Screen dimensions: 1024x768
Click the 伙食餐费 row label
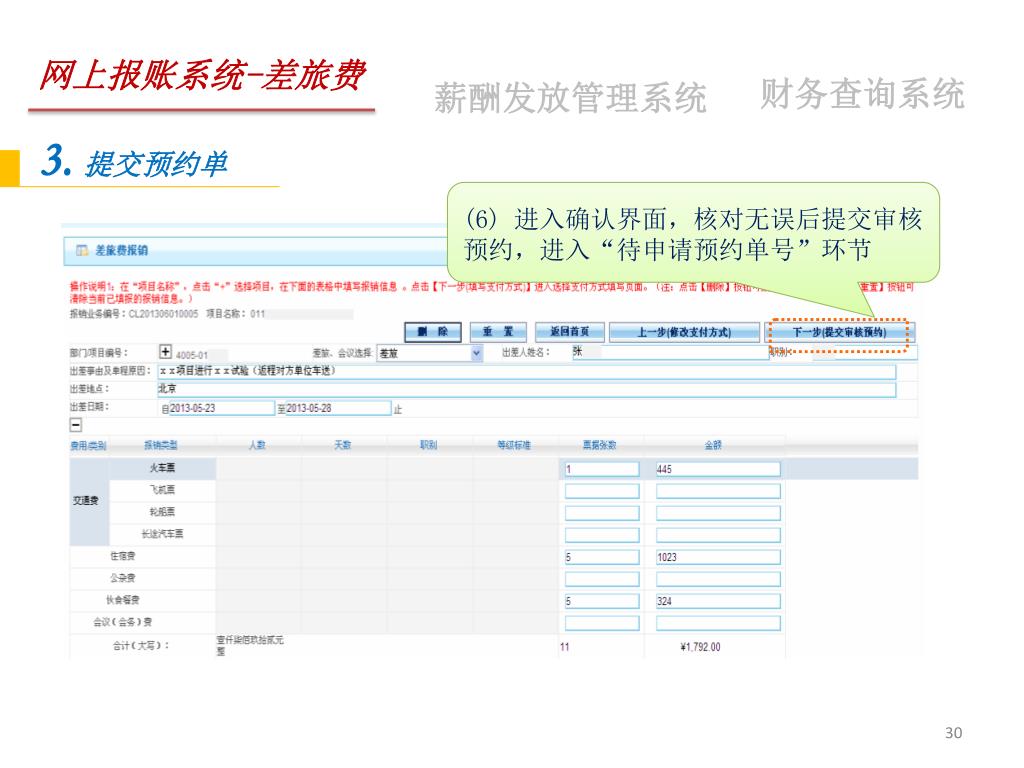coord(123,600)
